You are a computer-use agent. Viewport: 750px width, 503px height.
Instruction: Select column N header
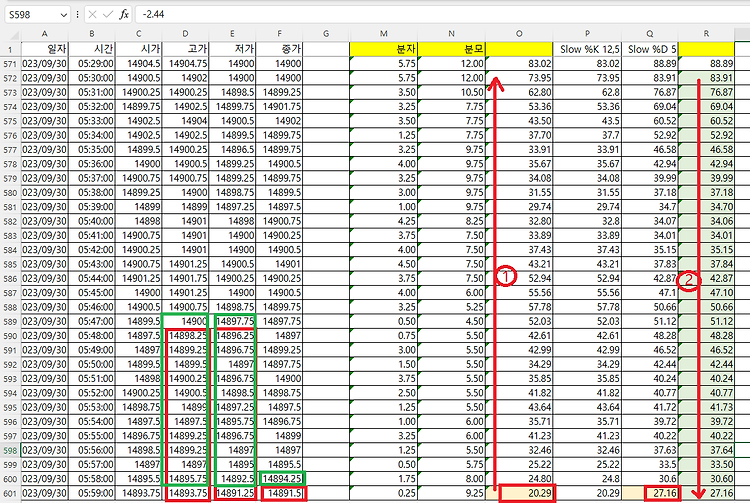tap(452, 34)
